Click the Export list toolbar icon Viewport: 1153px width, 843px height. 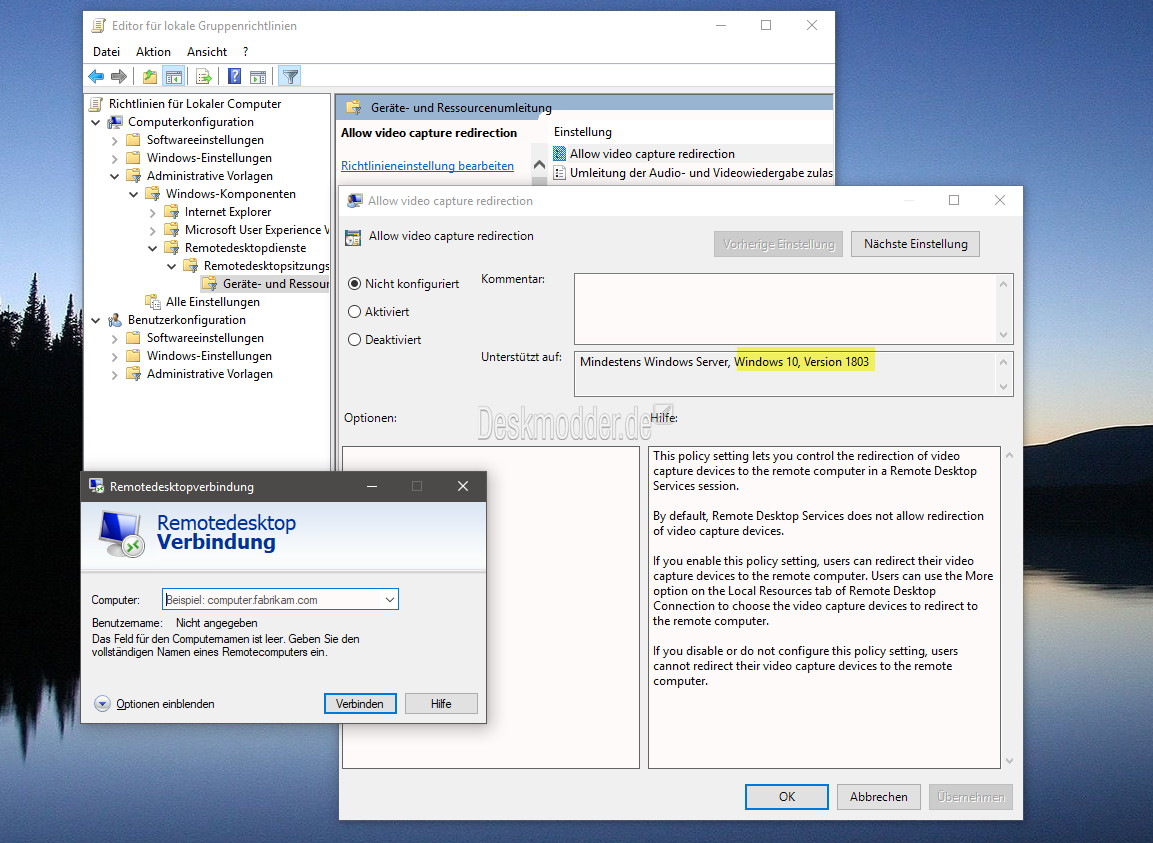click(x=204, y=77)
